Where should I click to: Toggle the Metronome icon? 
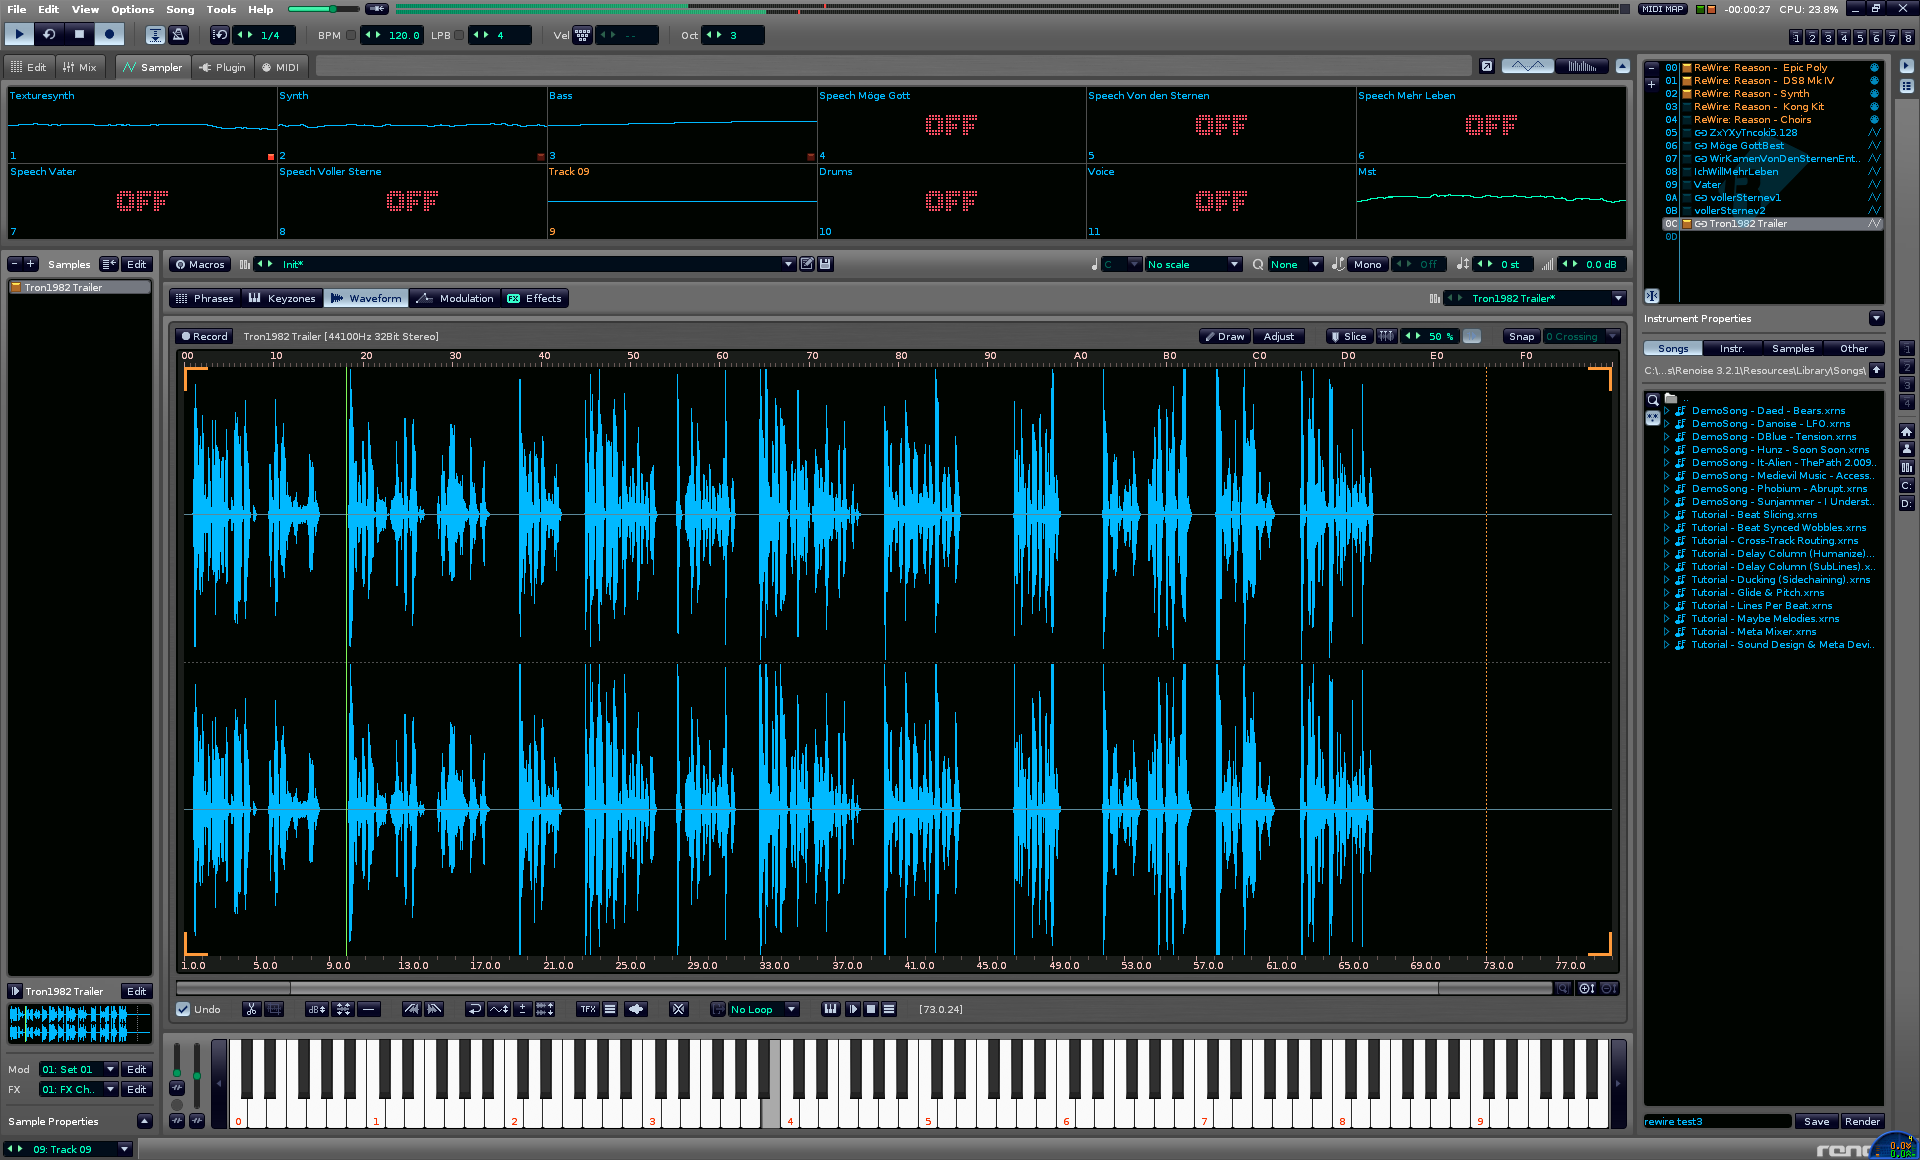pyautogui.click(x=179, y=35)
